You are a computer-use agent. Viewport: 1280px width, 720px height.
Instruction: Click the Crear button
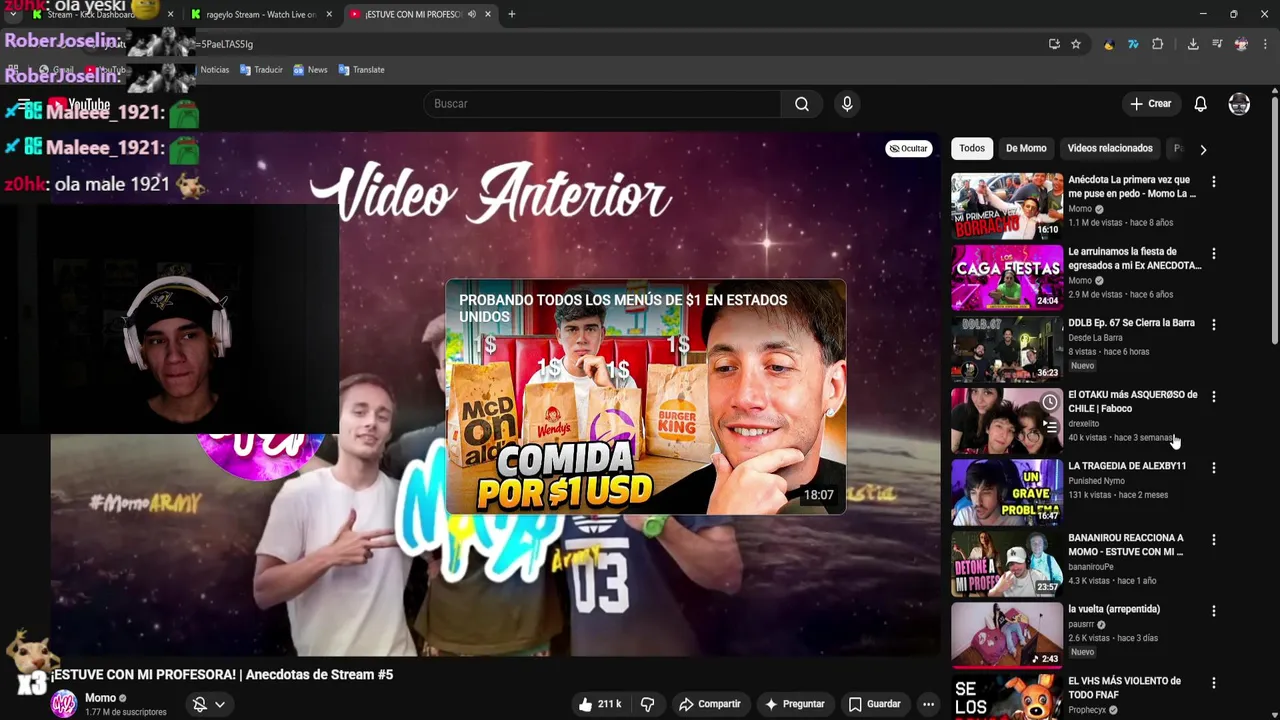[1150, 104]
